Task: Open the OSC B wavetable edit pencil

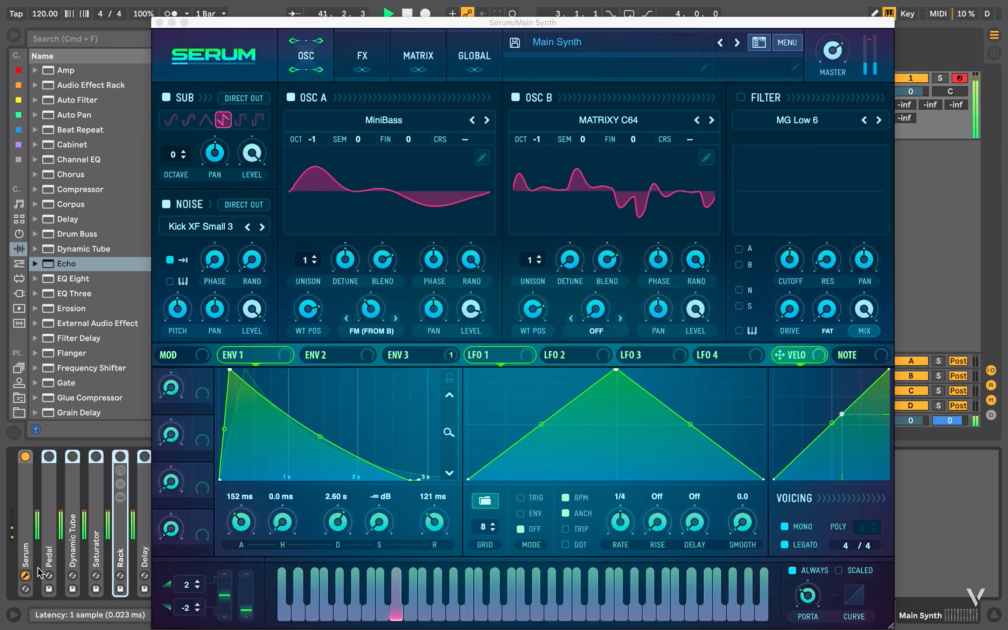Action: coord(706,158)
